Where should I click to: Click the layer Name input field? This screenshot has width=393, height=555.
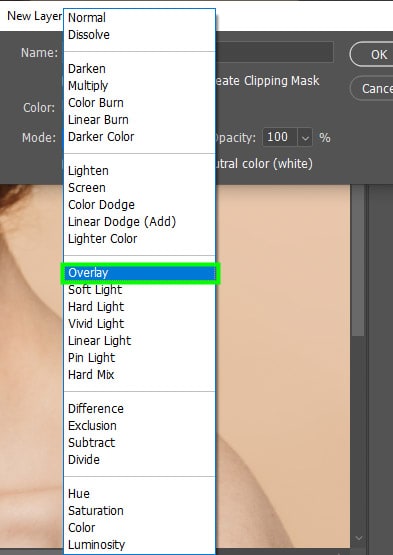[x=274, y=52]
